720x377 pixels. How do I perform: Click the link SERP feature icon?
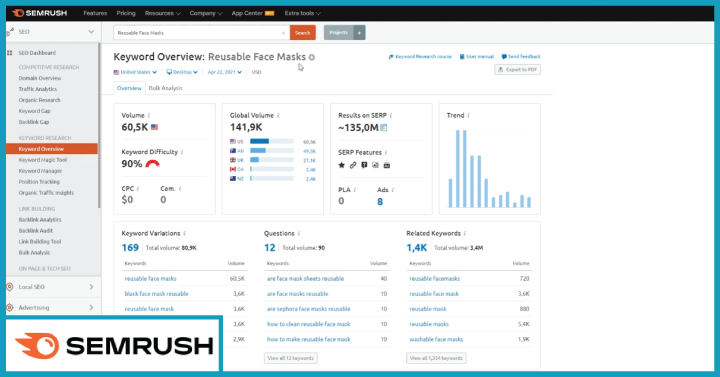pyautogui.click(x=353, y=165)
